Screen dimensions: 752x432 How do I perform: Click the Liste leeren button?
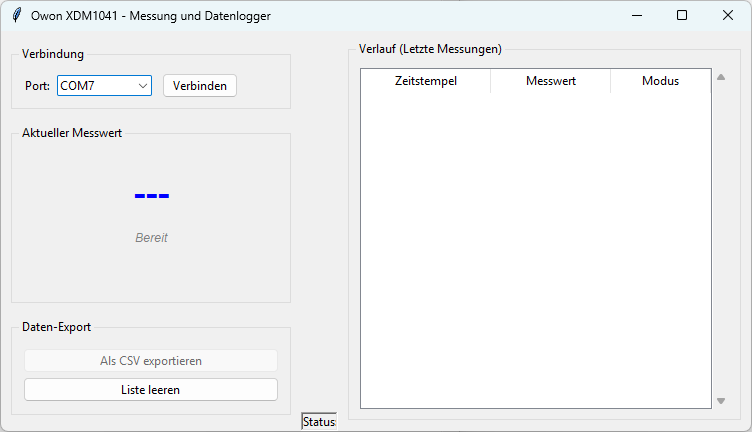tap(151, 390)
